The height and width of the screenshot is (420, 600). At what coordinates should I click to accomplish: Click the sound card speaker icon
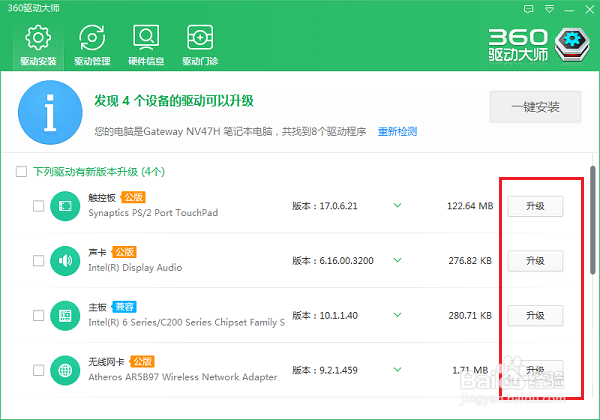65,261
